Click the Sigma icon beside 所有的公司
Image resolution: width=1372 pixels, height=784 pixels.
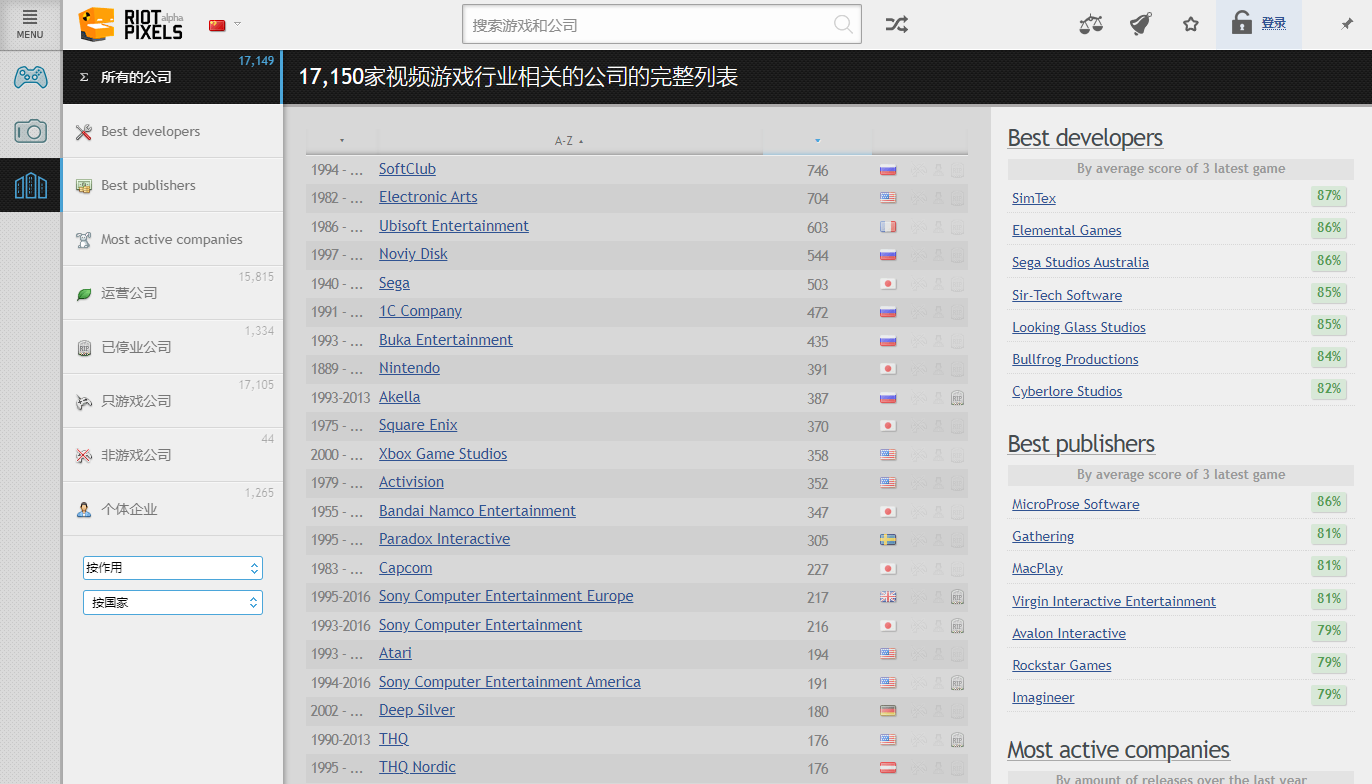click(84, 77)
